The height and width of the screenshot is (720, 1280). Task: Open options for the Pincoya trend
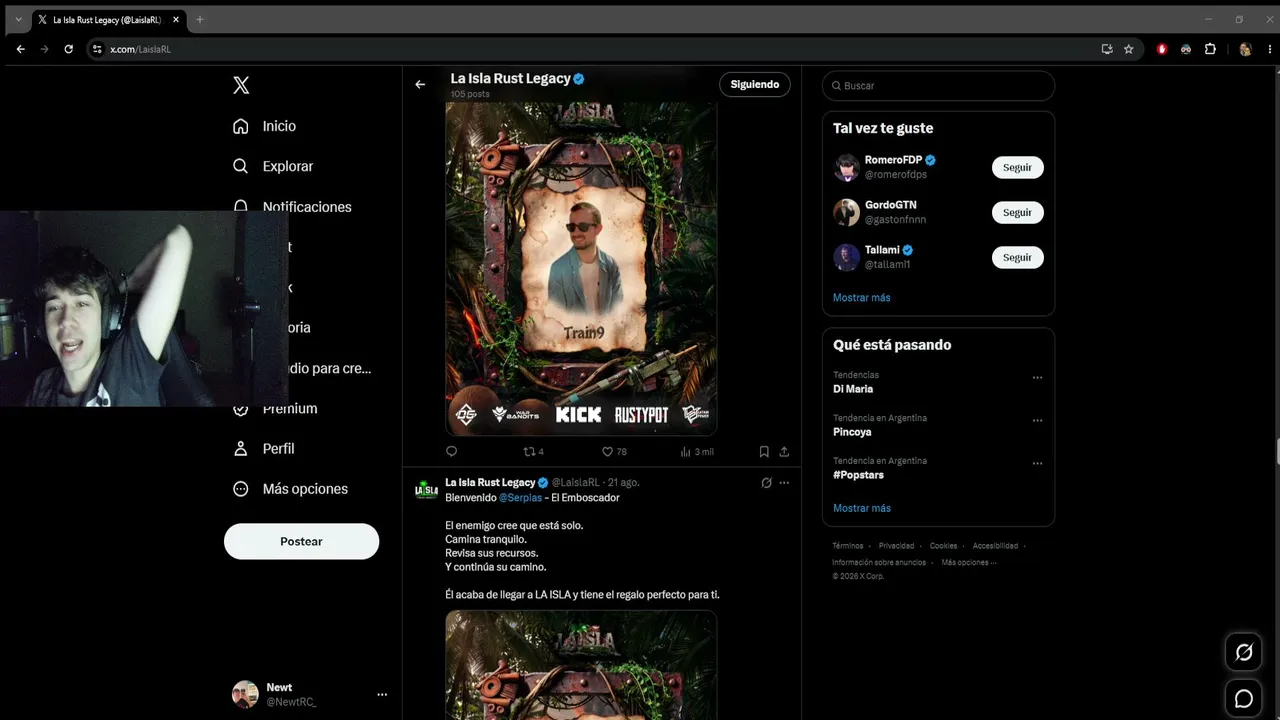1037,421
